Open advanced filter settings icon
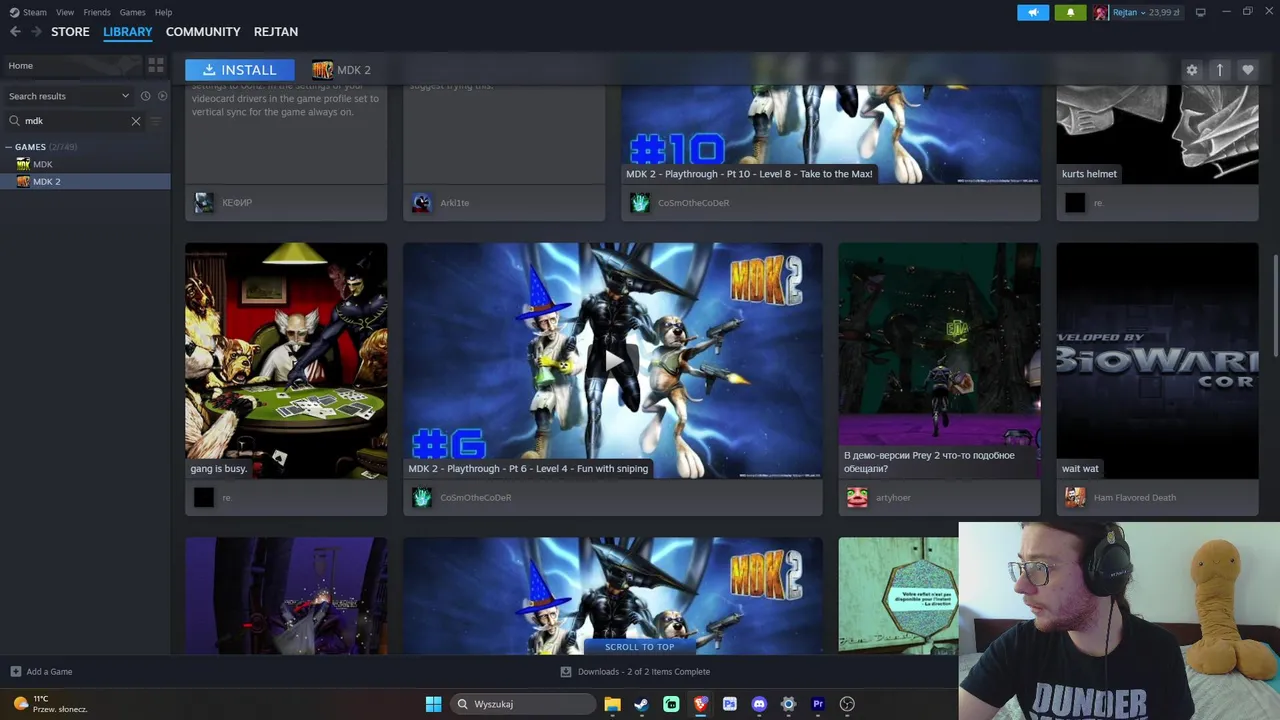The width and height of the screenshot is (1280, 720). tap(155, 121)
